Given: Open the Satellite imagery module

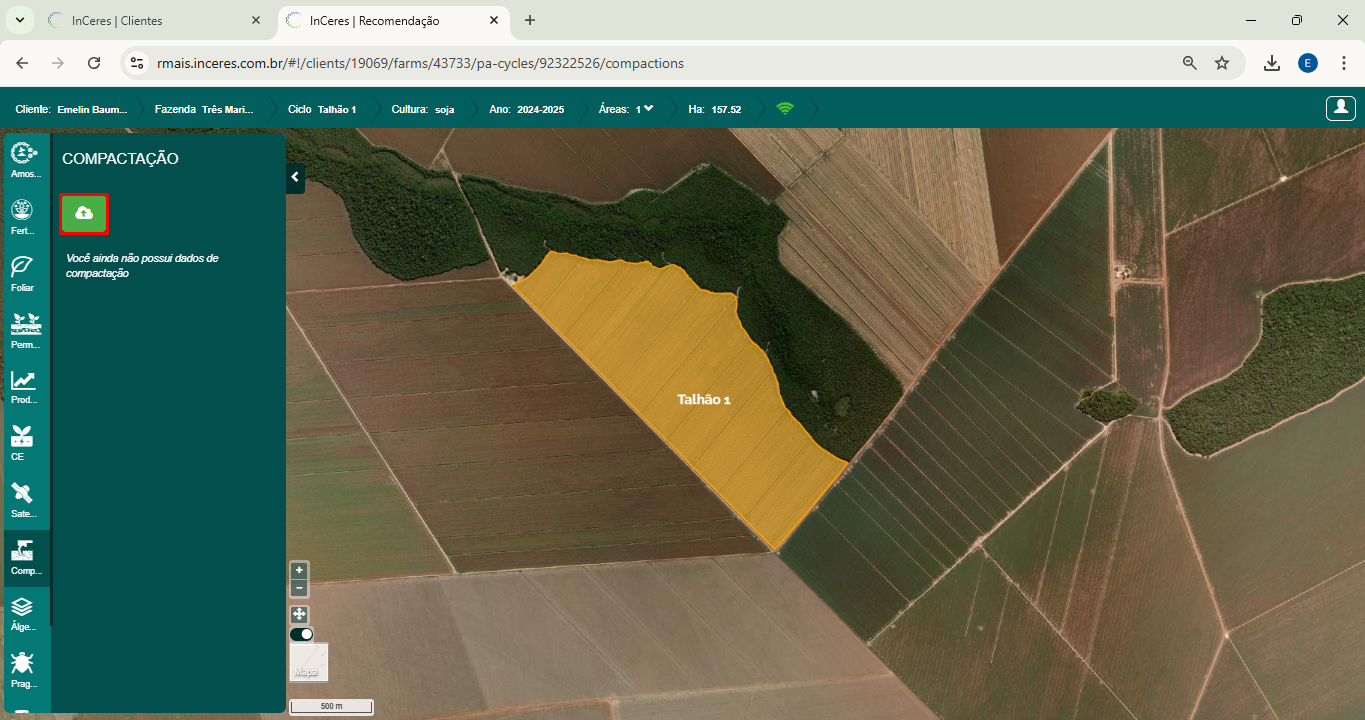Looking at the screenshot, I should (25, 499).
